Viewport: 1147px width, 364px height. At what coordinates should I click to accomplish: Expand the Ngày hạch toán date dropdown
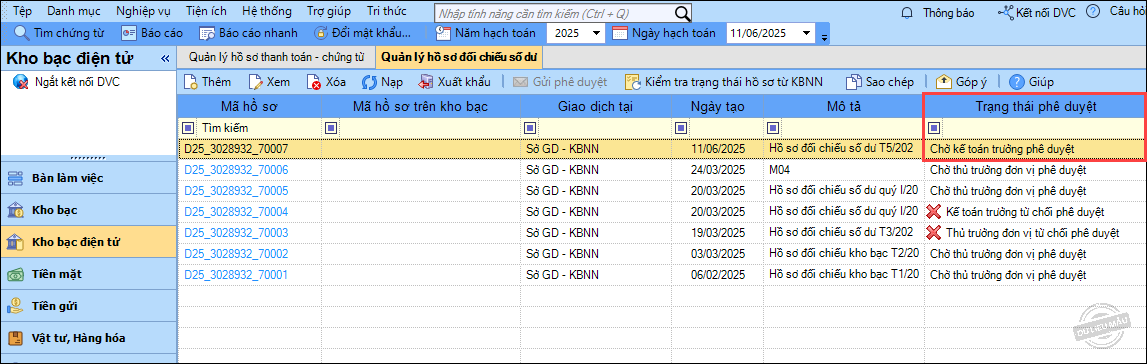[806, 33]
